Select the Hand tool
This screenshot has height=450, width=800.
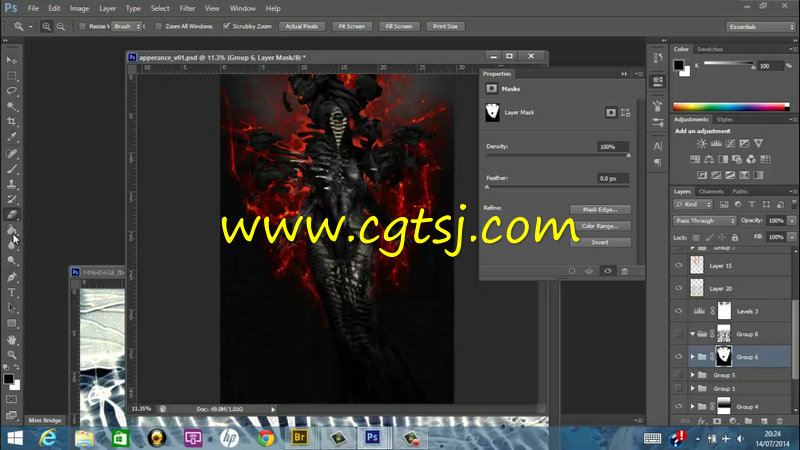pos(11,339)
